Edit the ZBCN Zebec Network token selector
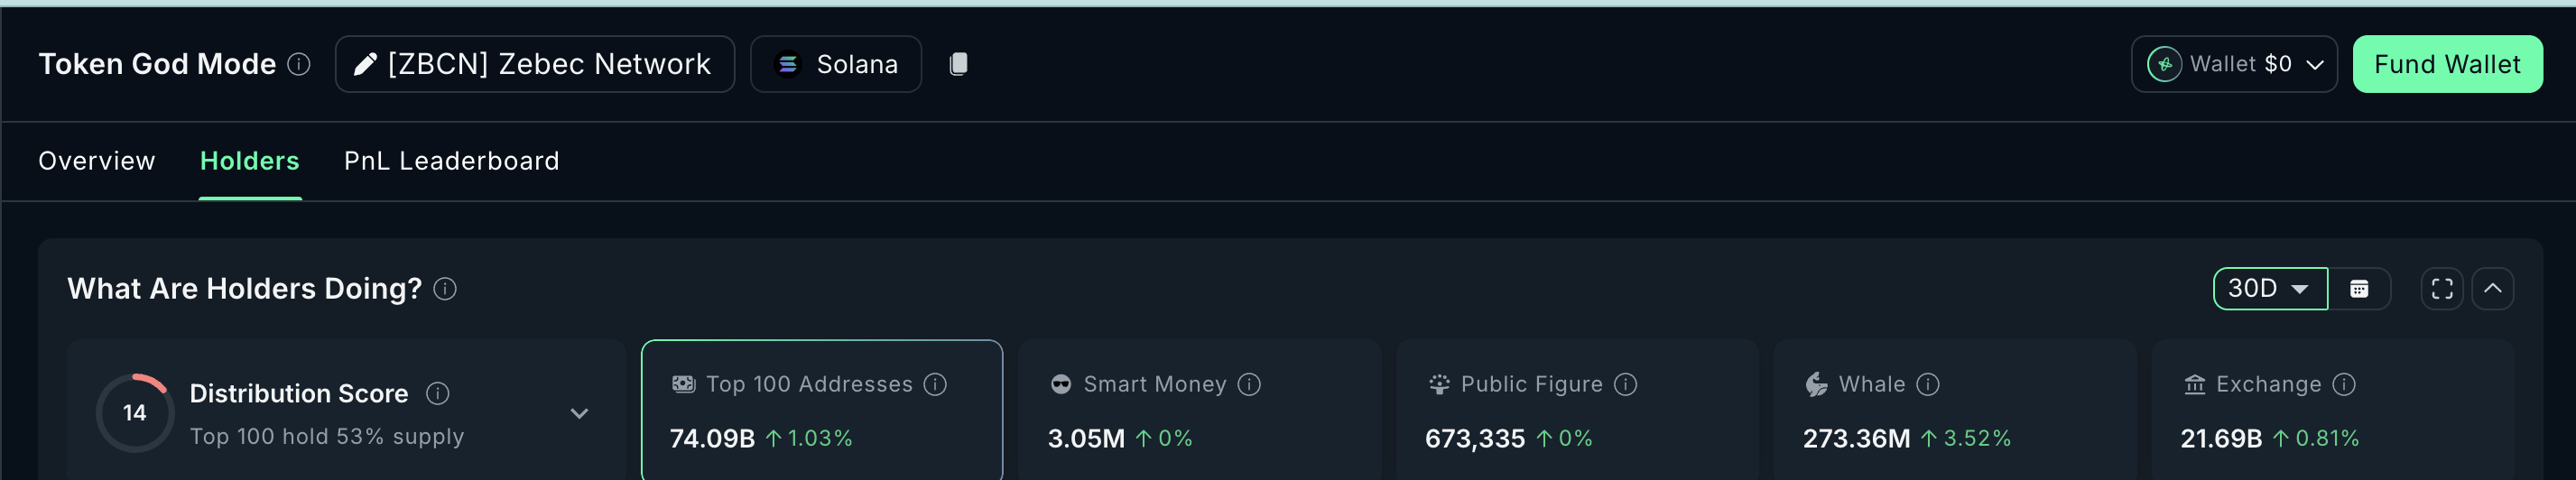The image size is (2576, 480). point(534,64)
